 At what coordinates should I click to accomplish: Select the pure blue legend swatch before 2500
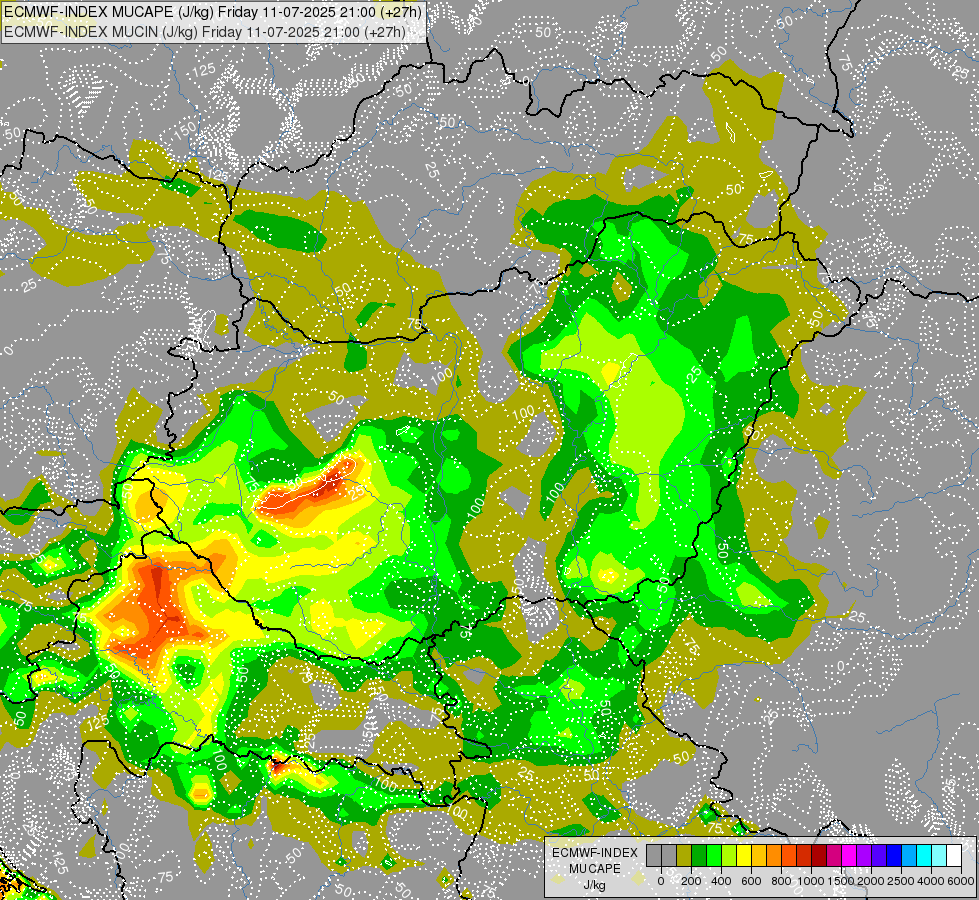pos(894,856)
